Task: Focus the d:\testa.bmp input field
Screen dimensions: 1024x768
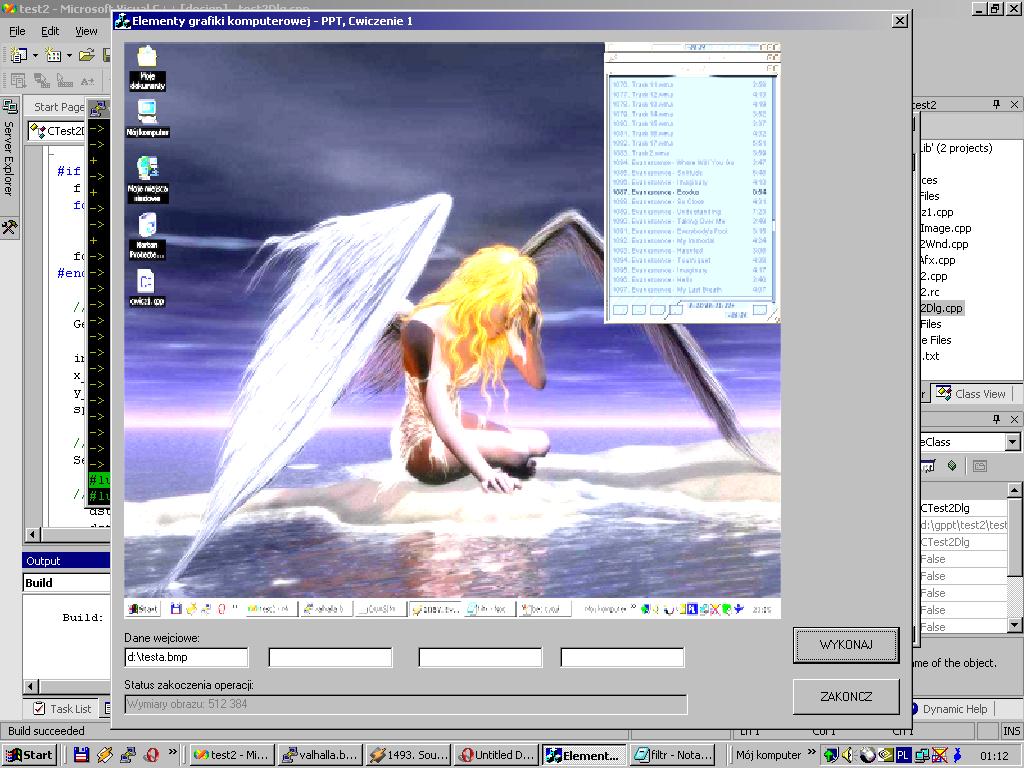Action: pyautogui.click(x=186, y=657)
